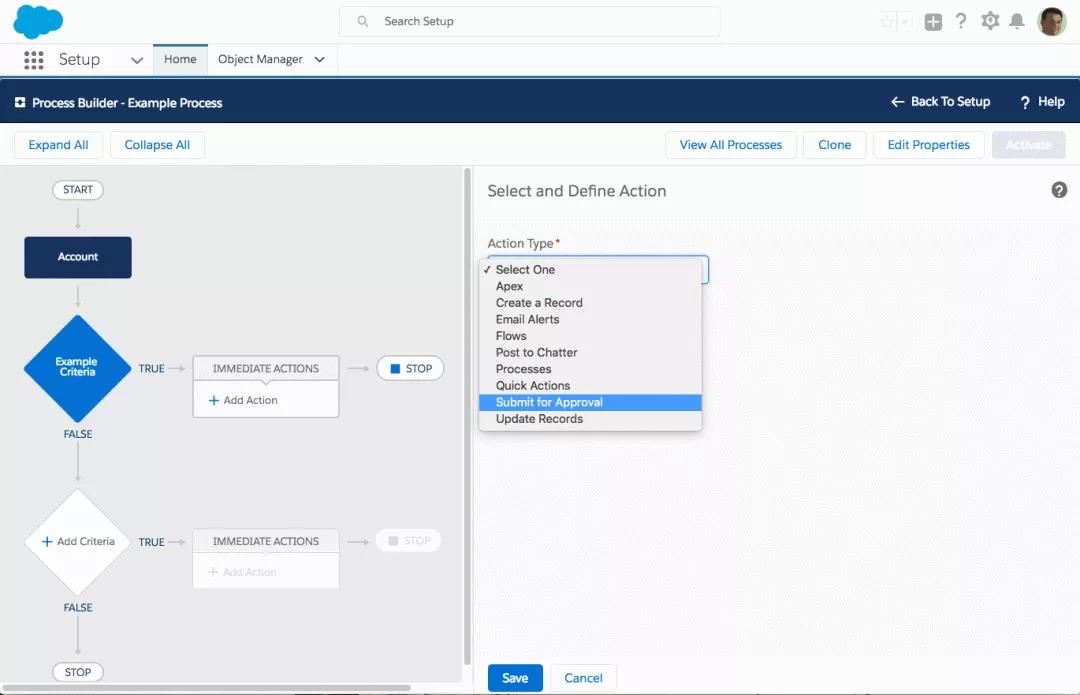Image resolution: width=1080 pixels, height=695 pixels.
Task: Click the user profile avatar
Action: tap(1051, 21)
